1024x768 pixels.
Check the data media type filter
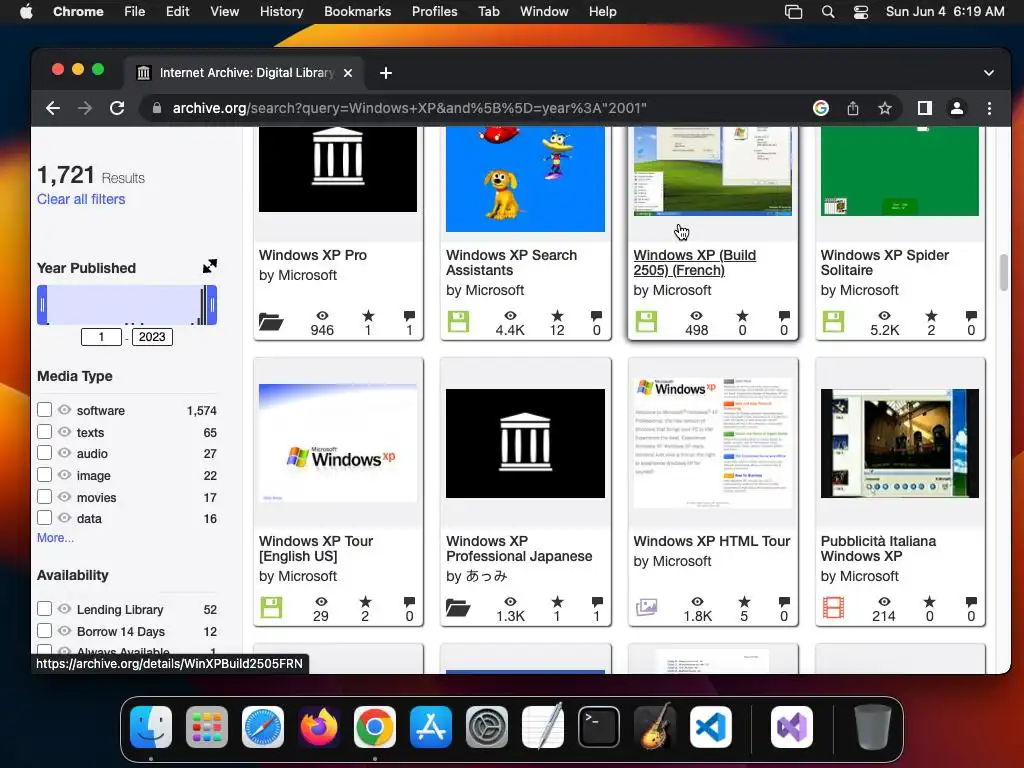44,519
